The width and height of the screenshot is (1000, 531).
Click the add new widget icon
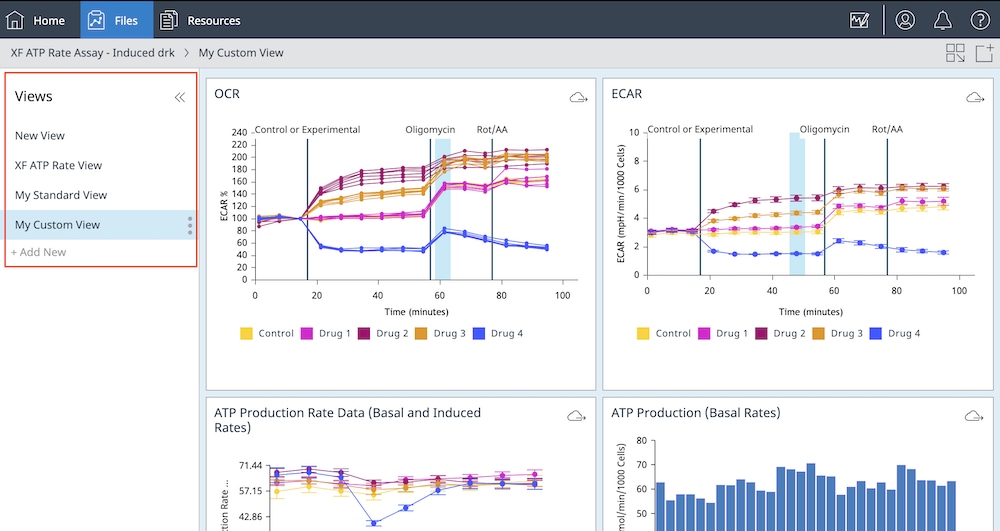[984, 54]
